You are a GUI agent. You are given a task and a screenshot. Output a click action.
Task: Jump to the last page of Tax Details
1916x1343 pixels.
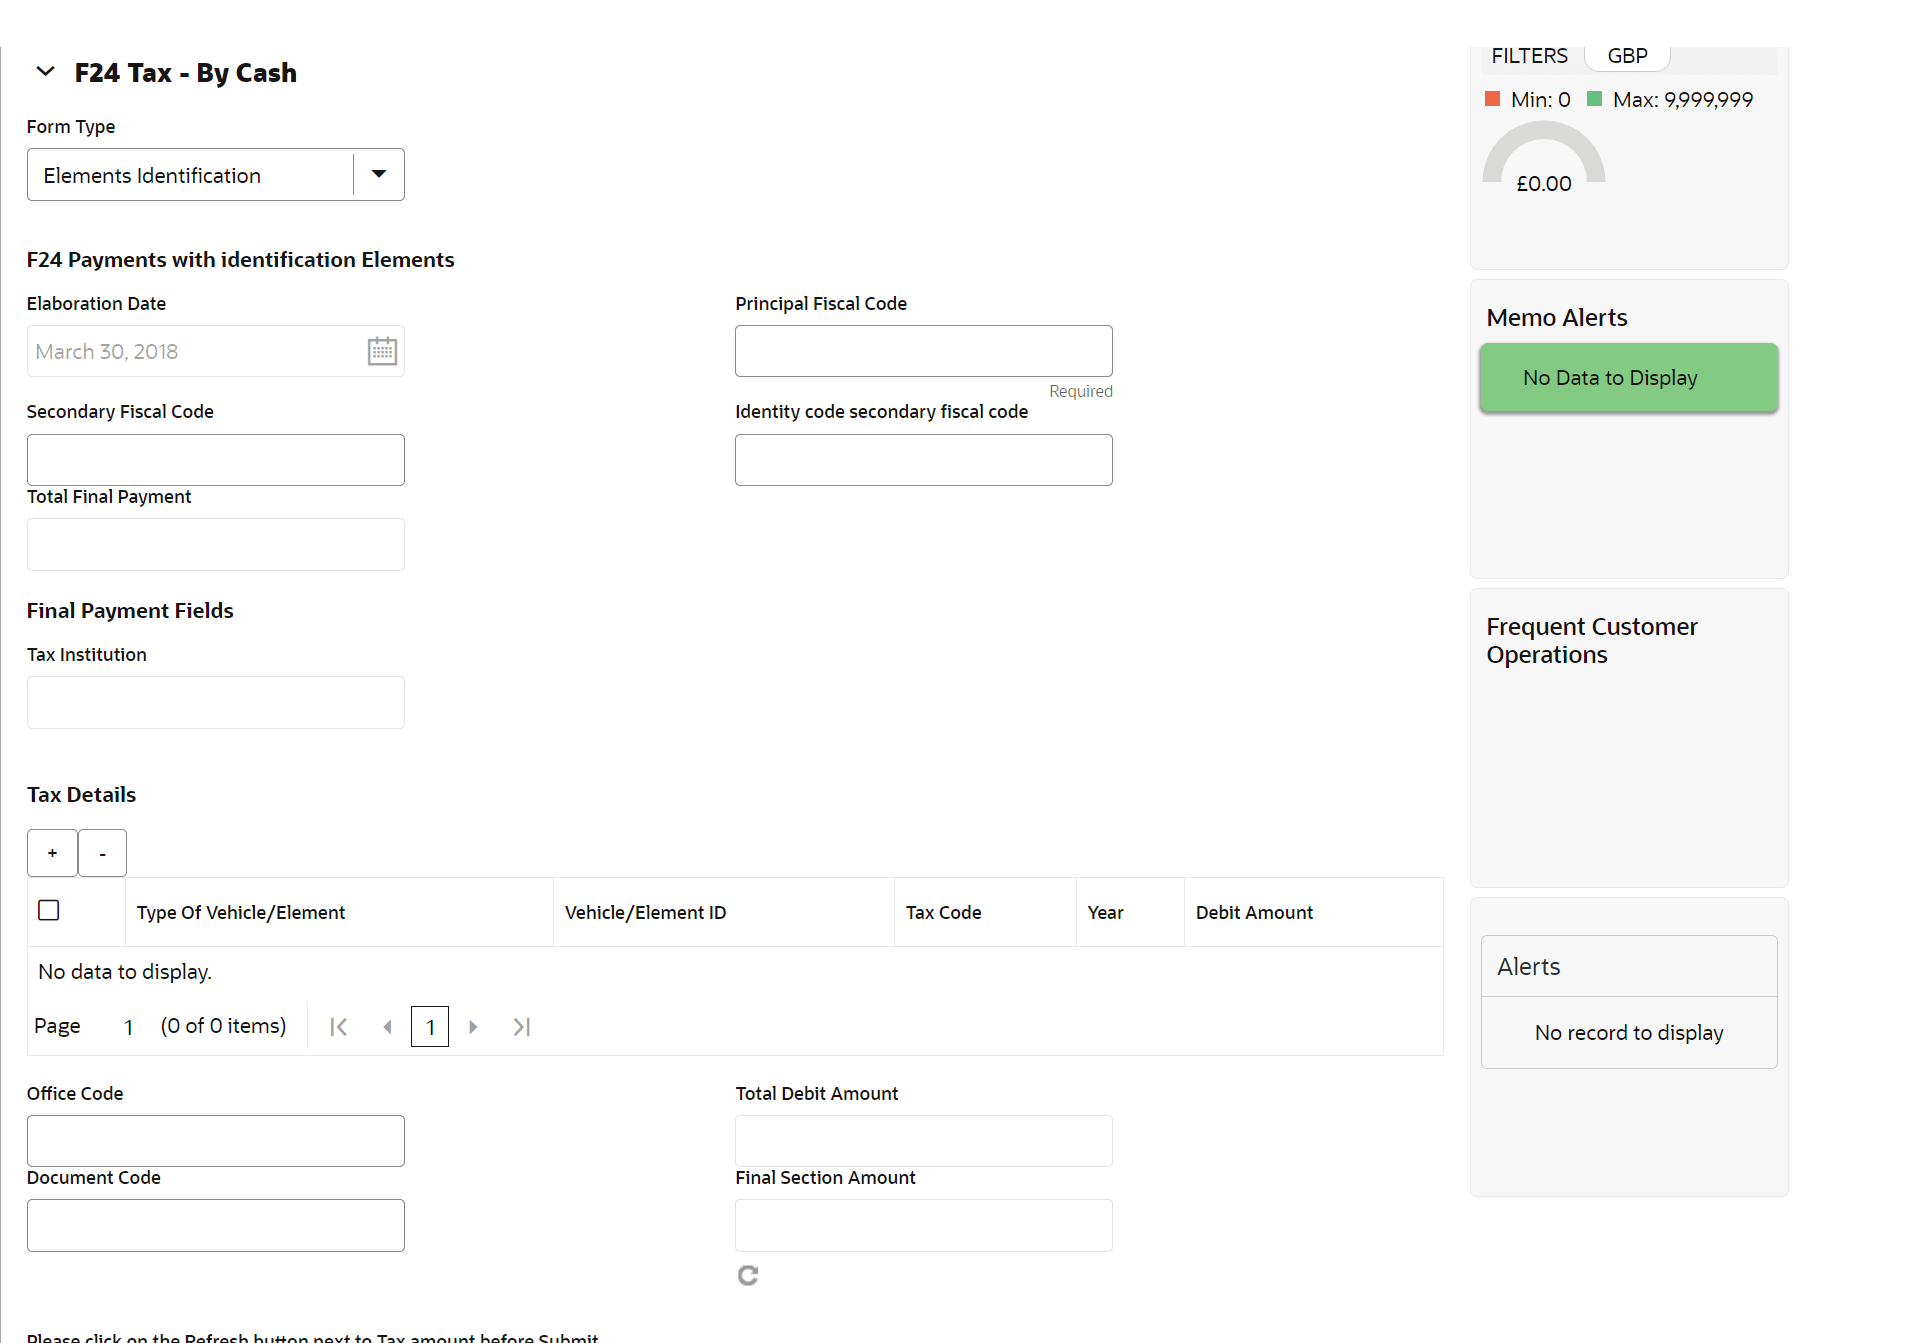coord(521,1027)
